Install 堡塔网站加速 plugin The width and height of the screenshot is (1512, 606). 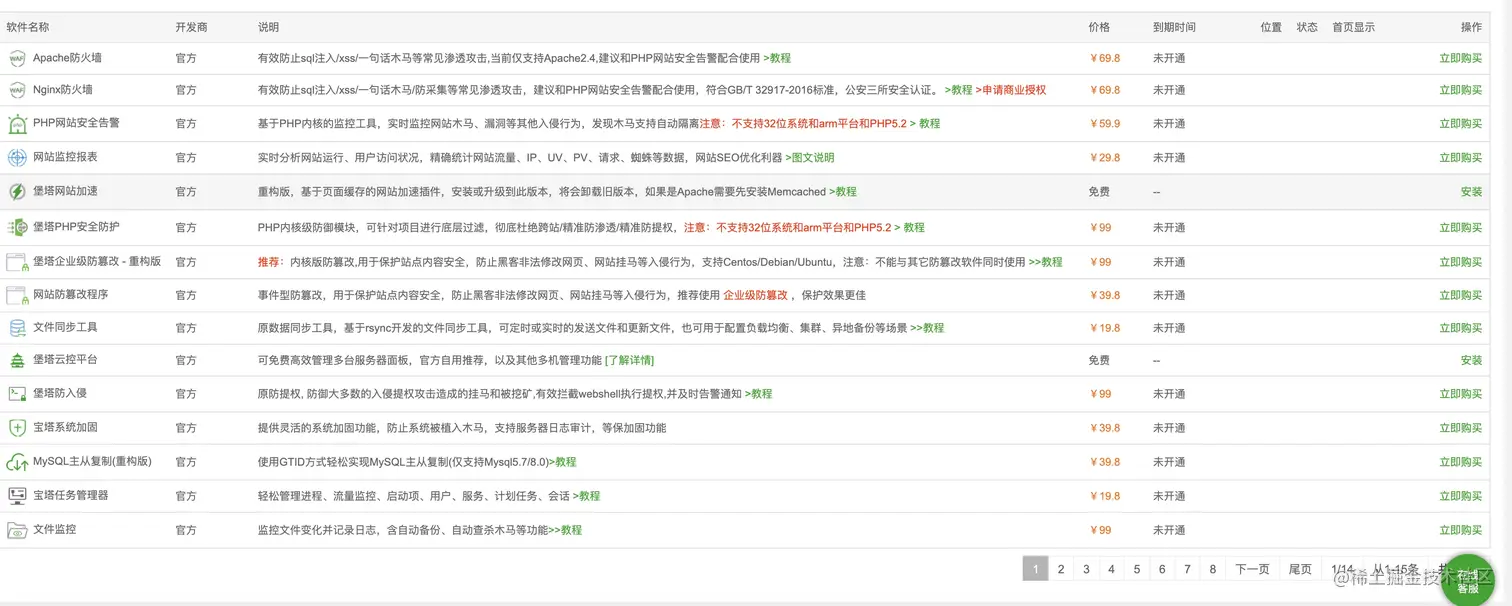coord(1471,192)
